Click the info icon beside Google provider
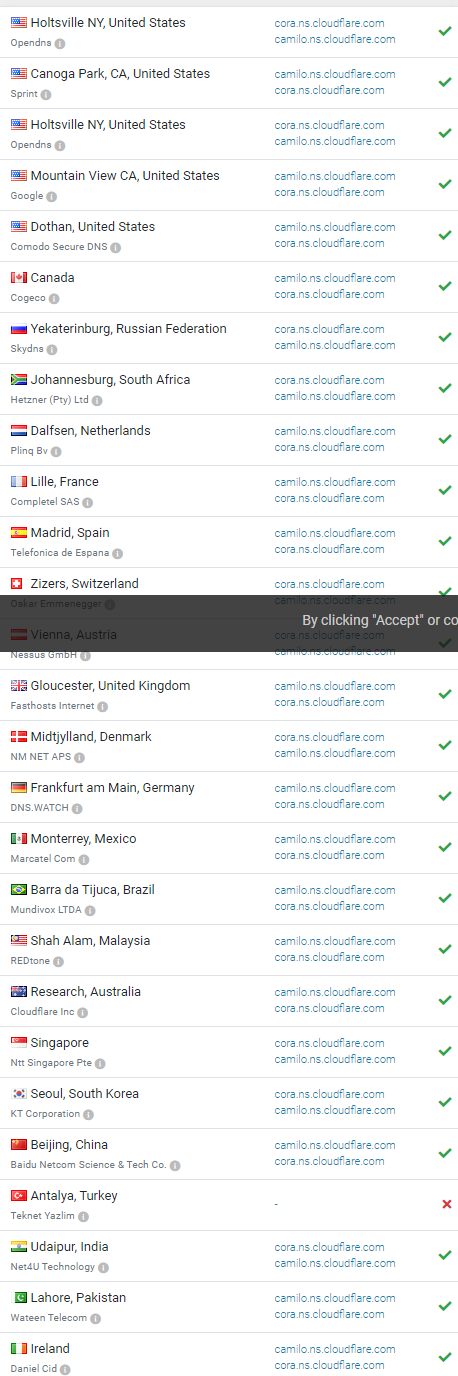Image resolution: width=458 pixels, height=1376 pixels. pos(52,197)
